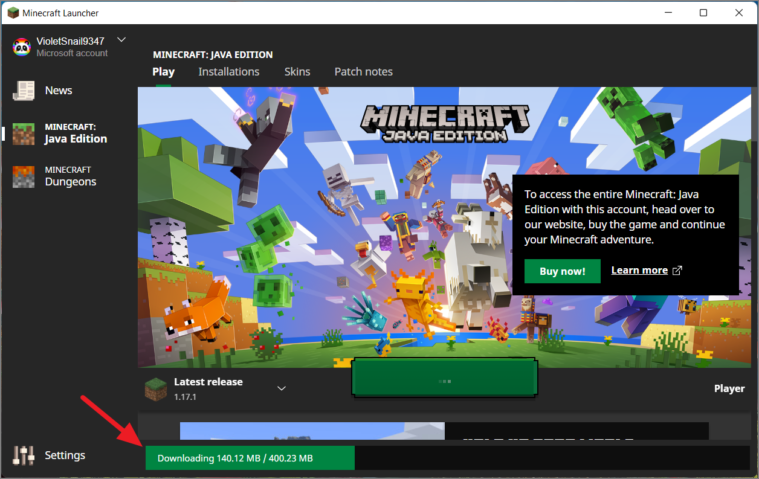Click the Minecraft Launcher title bar icon
Viewport: 759px width, 479px height.
coord(13,13)
